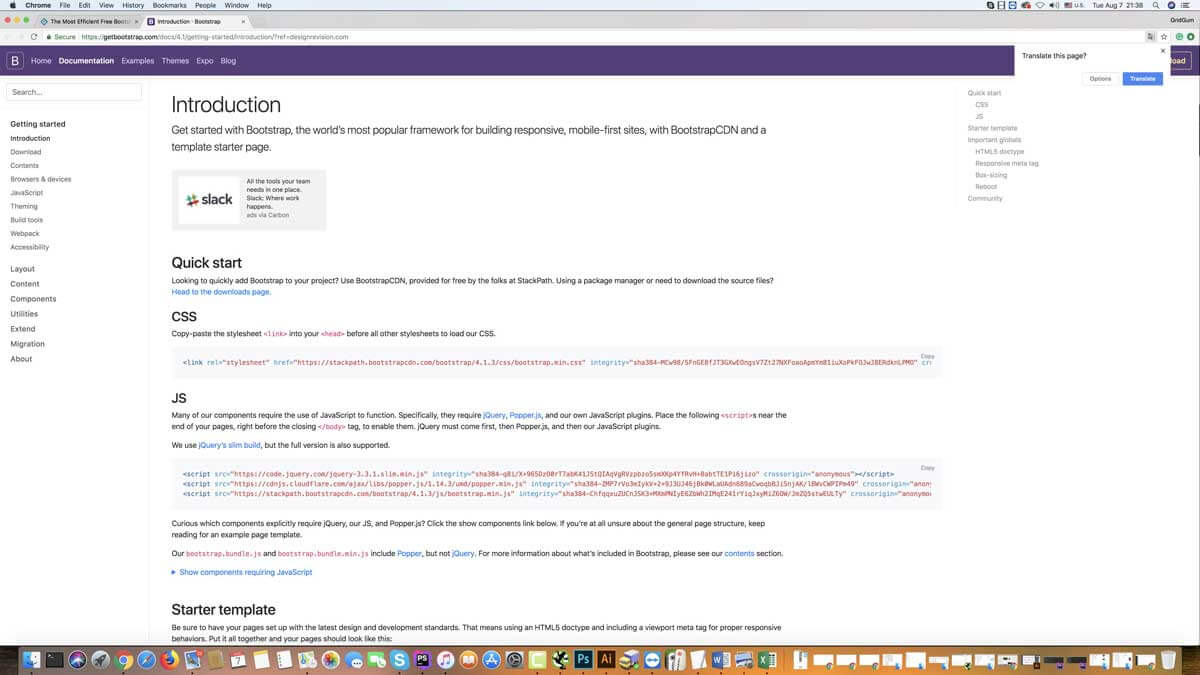1200x675 pixels.
Task: Open the Theming sidebar link
Action: coord(24,206)
